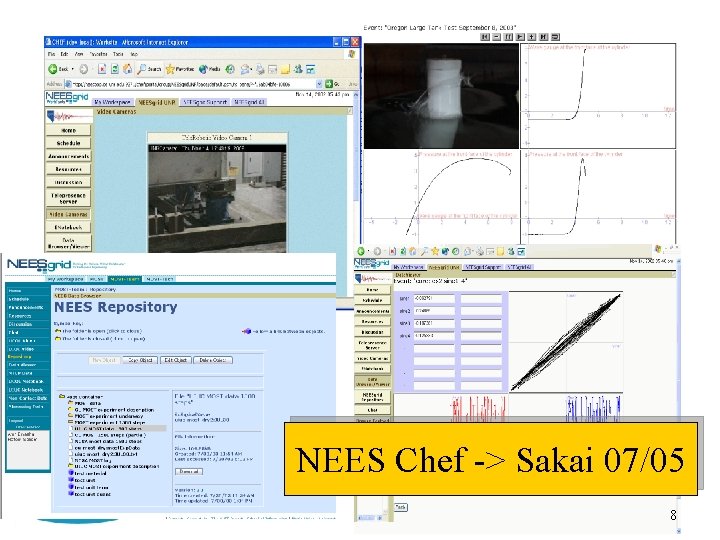Select the last blue cube item in the repository tree
This screenshot has width=720, height=540.
pos(90,494)
